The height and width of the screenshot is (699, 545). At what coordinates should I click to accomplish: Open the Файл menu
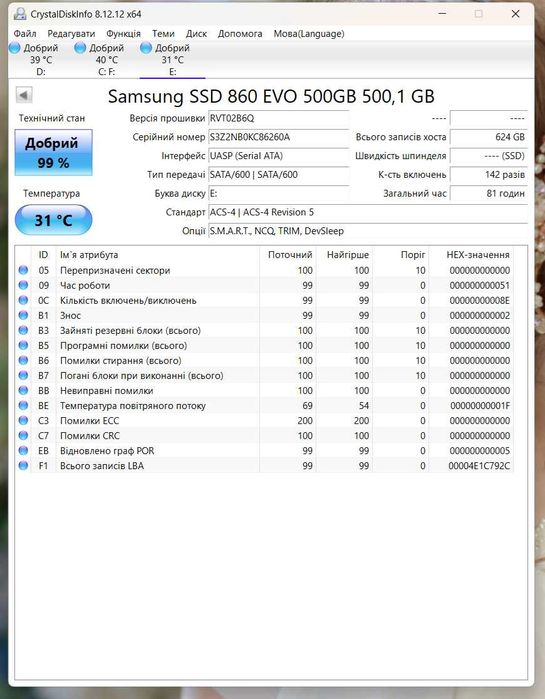[x=25, y=34]
